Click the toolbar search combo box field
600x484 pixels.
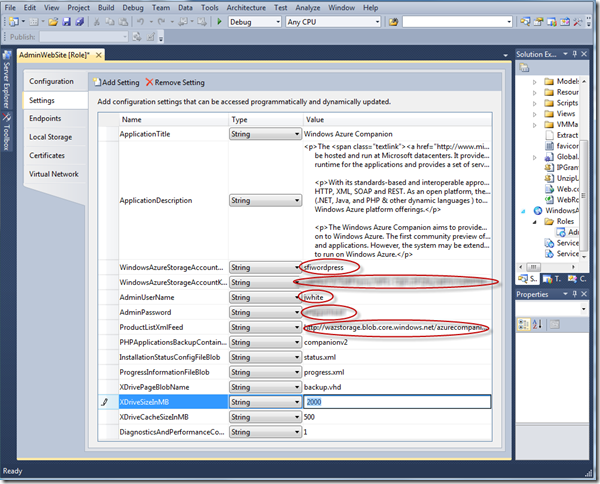(457, 22)
